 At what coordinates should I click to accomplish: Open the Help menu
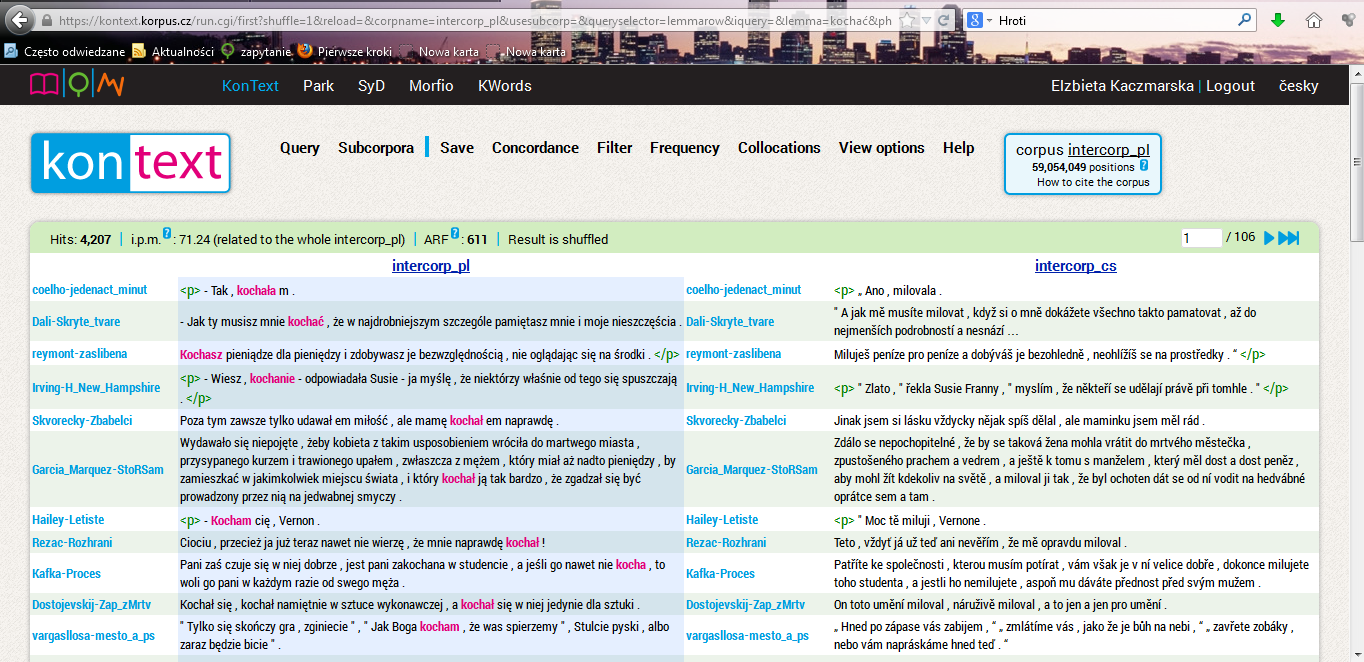click(958, 148)
